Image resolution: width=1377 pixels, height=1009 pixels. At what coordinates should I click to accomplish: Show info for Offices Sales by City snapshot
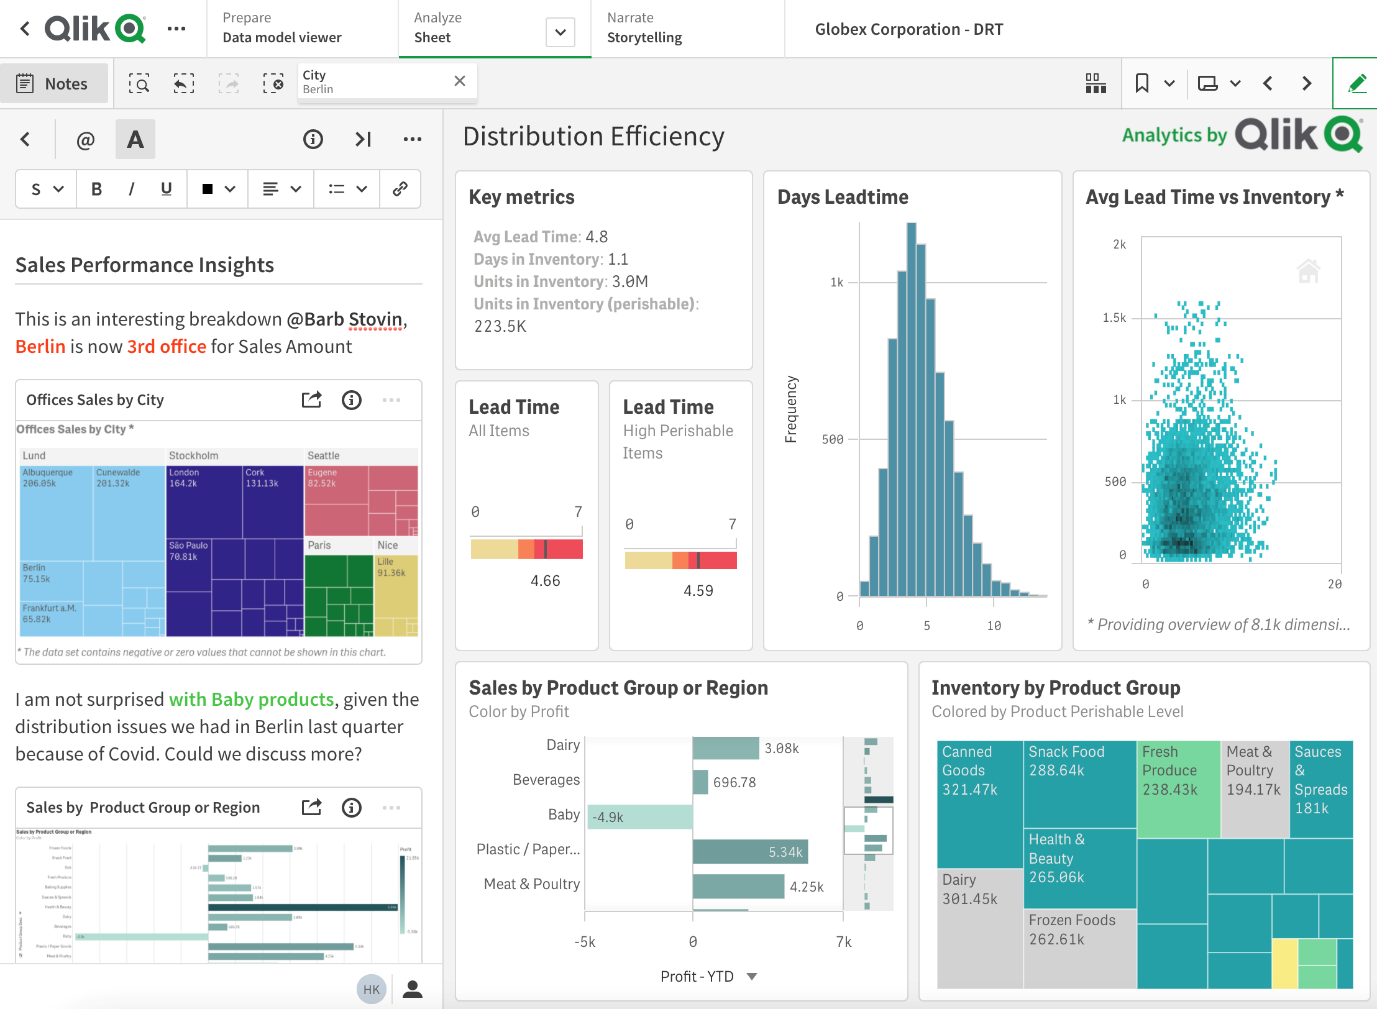(x=352, y=400)
